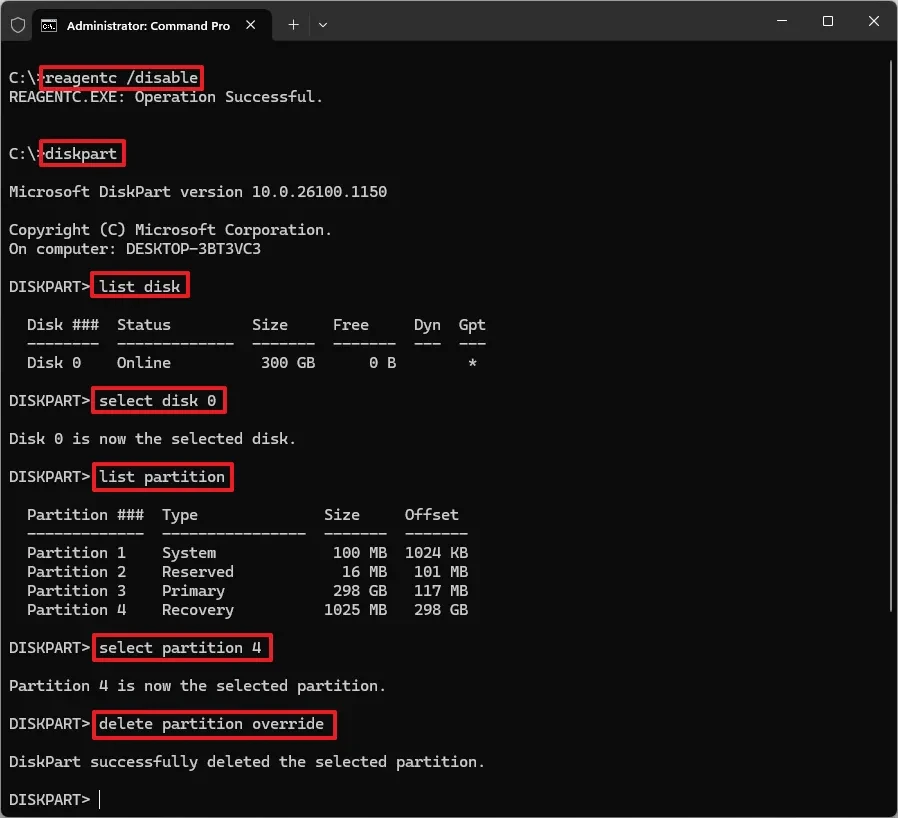Click the 'list partition' command text
The height and width of the screenshot is (818, 898).
[162, 477]
